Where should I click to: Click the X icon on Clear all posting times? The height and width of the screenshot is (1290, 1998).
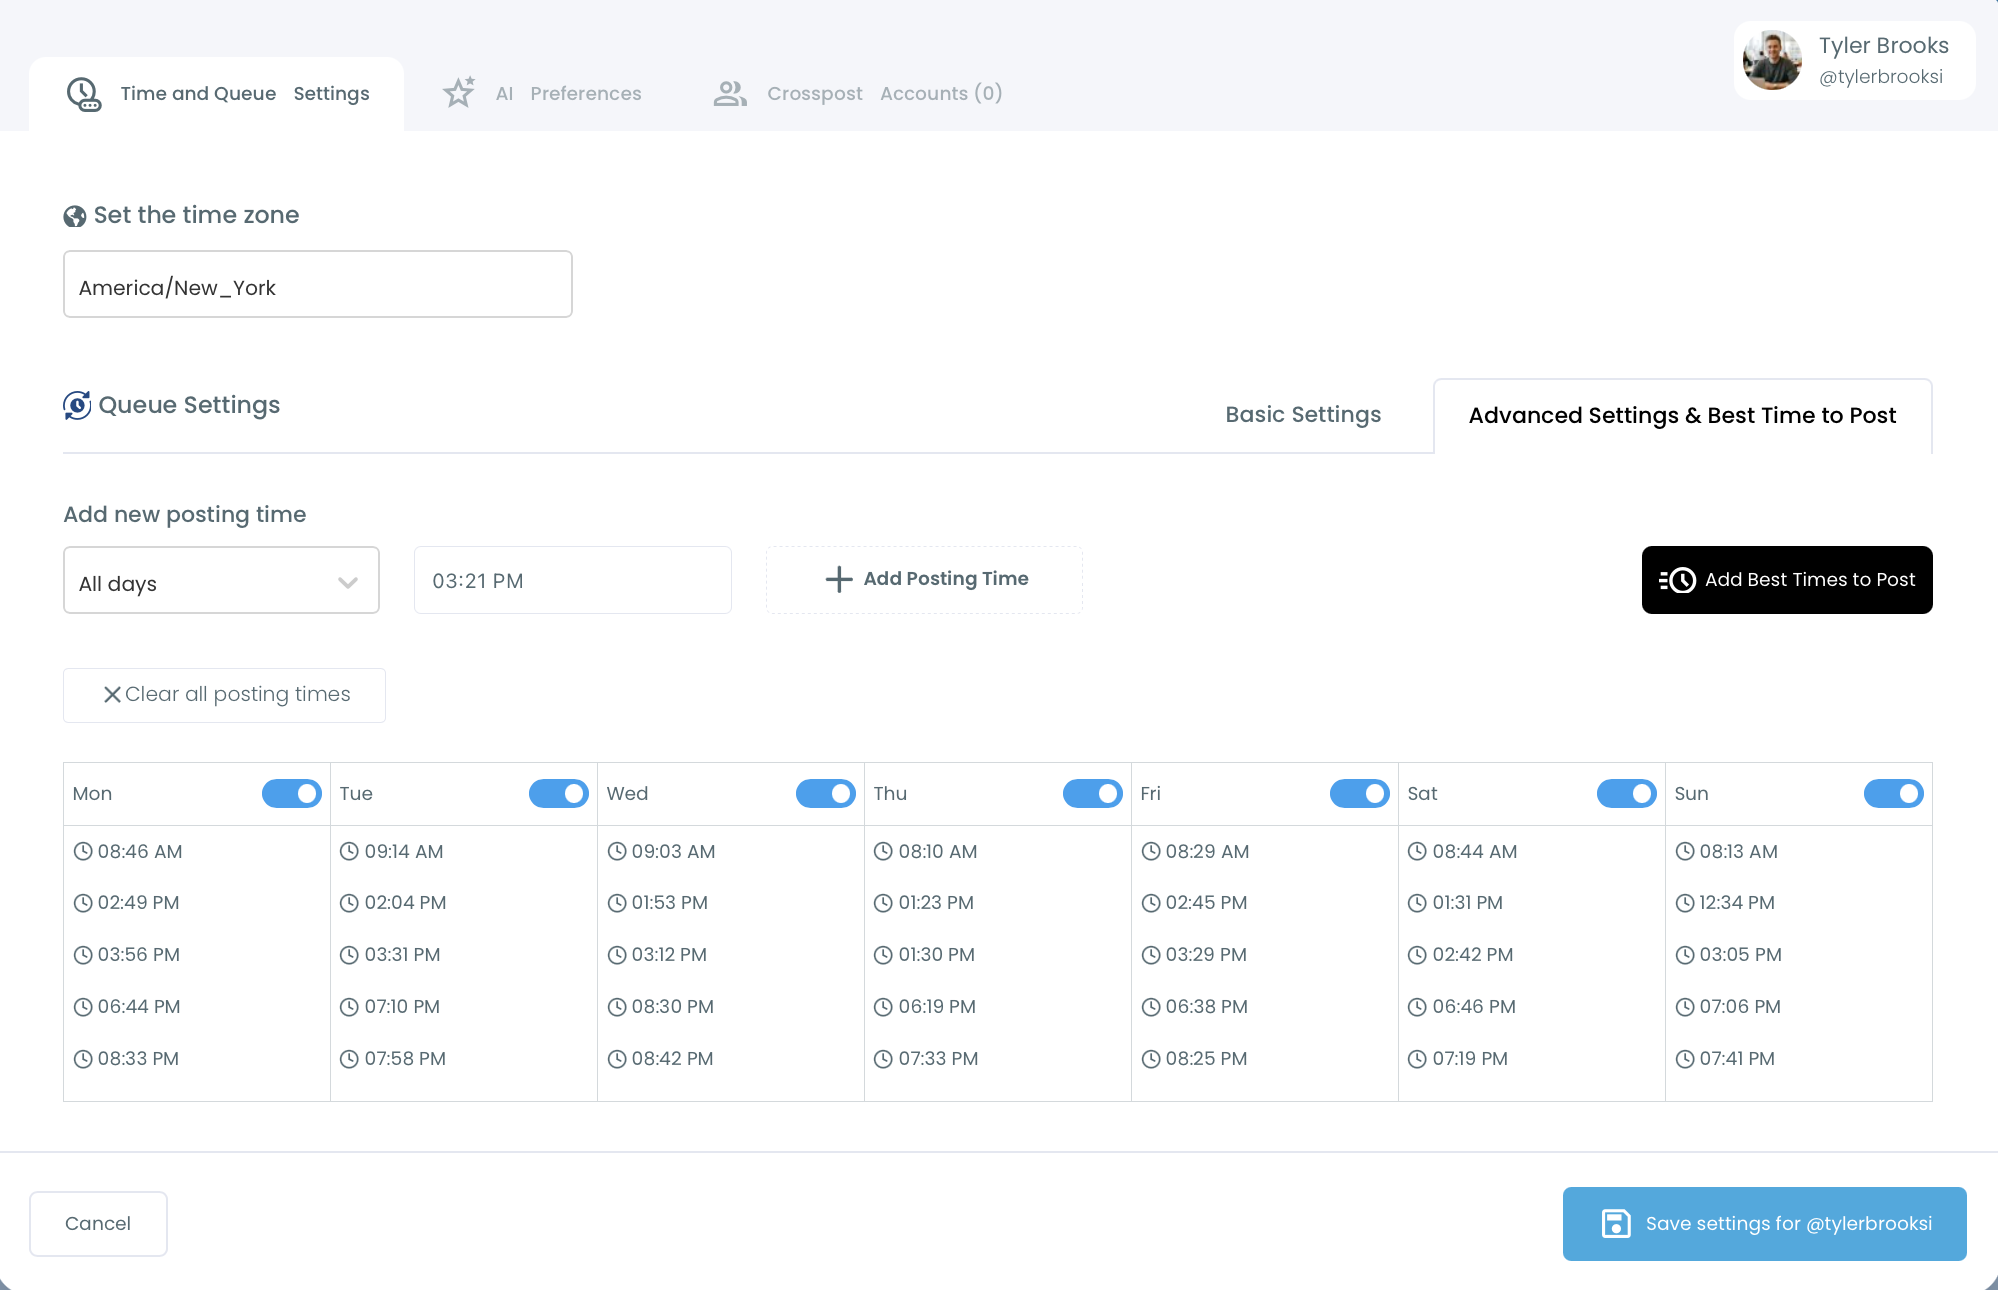click(x=112, y=694)
